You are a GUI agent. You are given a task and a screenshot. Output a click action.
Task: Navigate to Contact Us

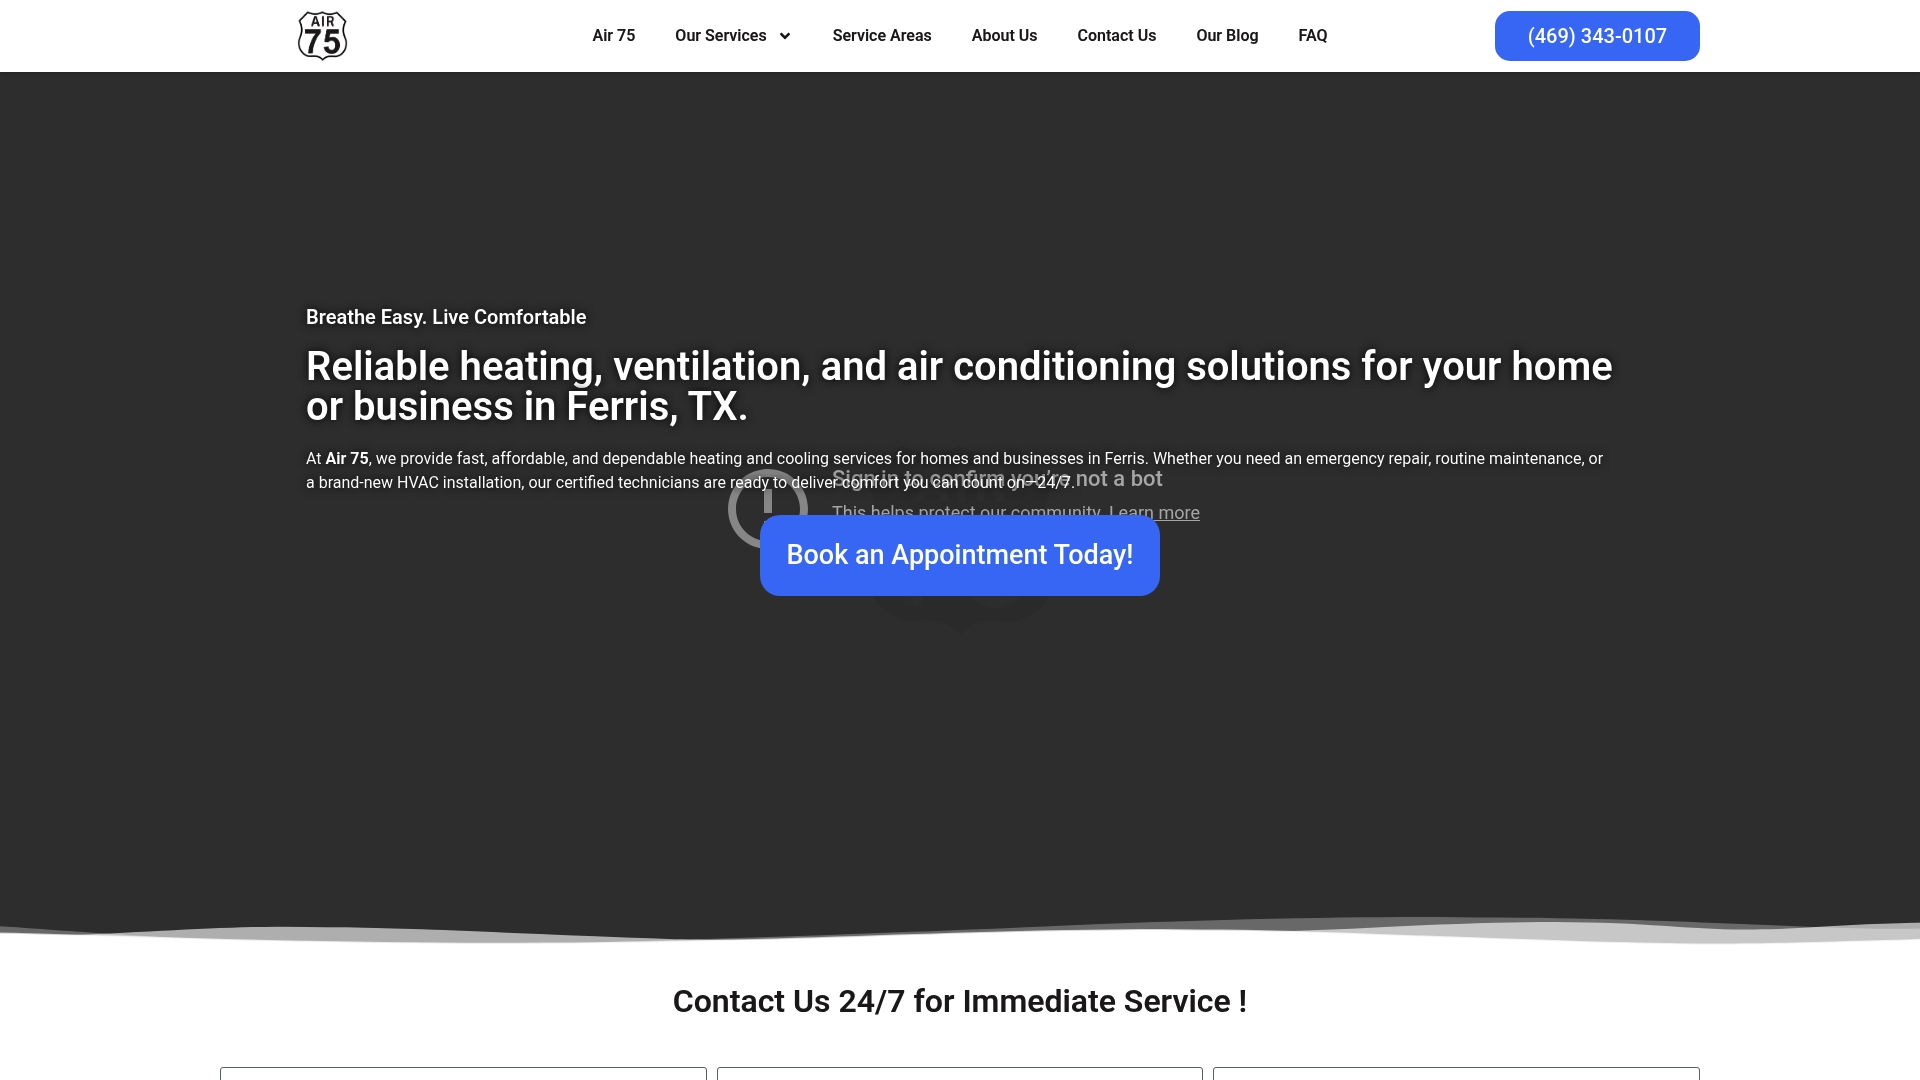(1116, 36)
